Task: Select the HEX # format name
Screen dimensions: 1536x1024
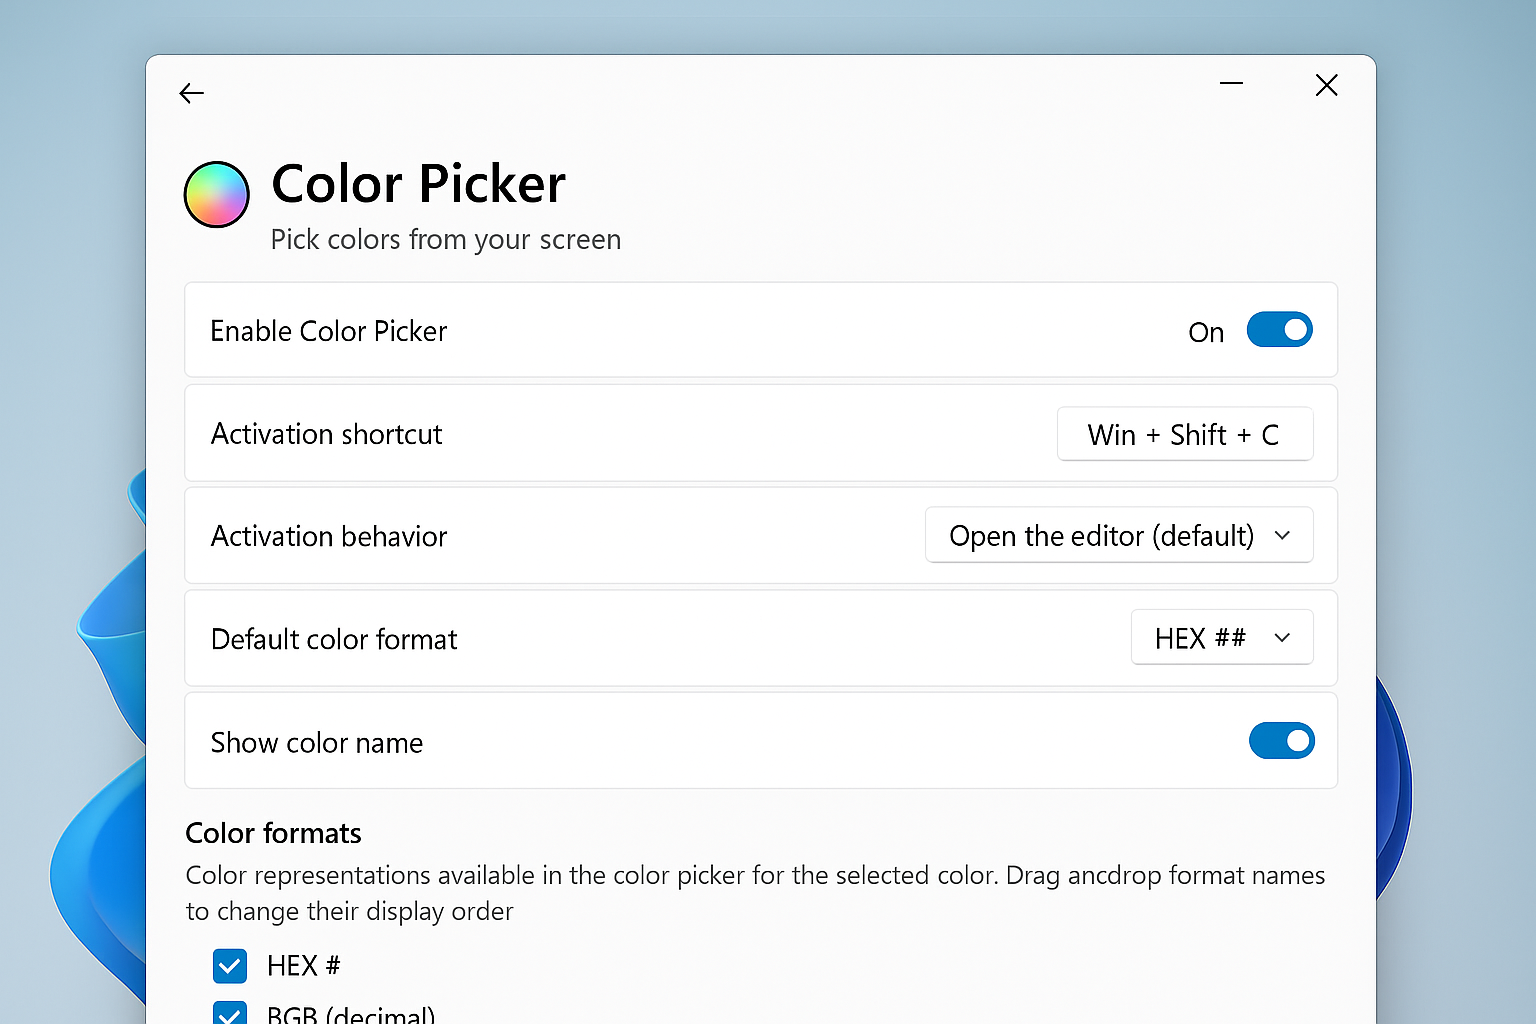Action: 303,965
